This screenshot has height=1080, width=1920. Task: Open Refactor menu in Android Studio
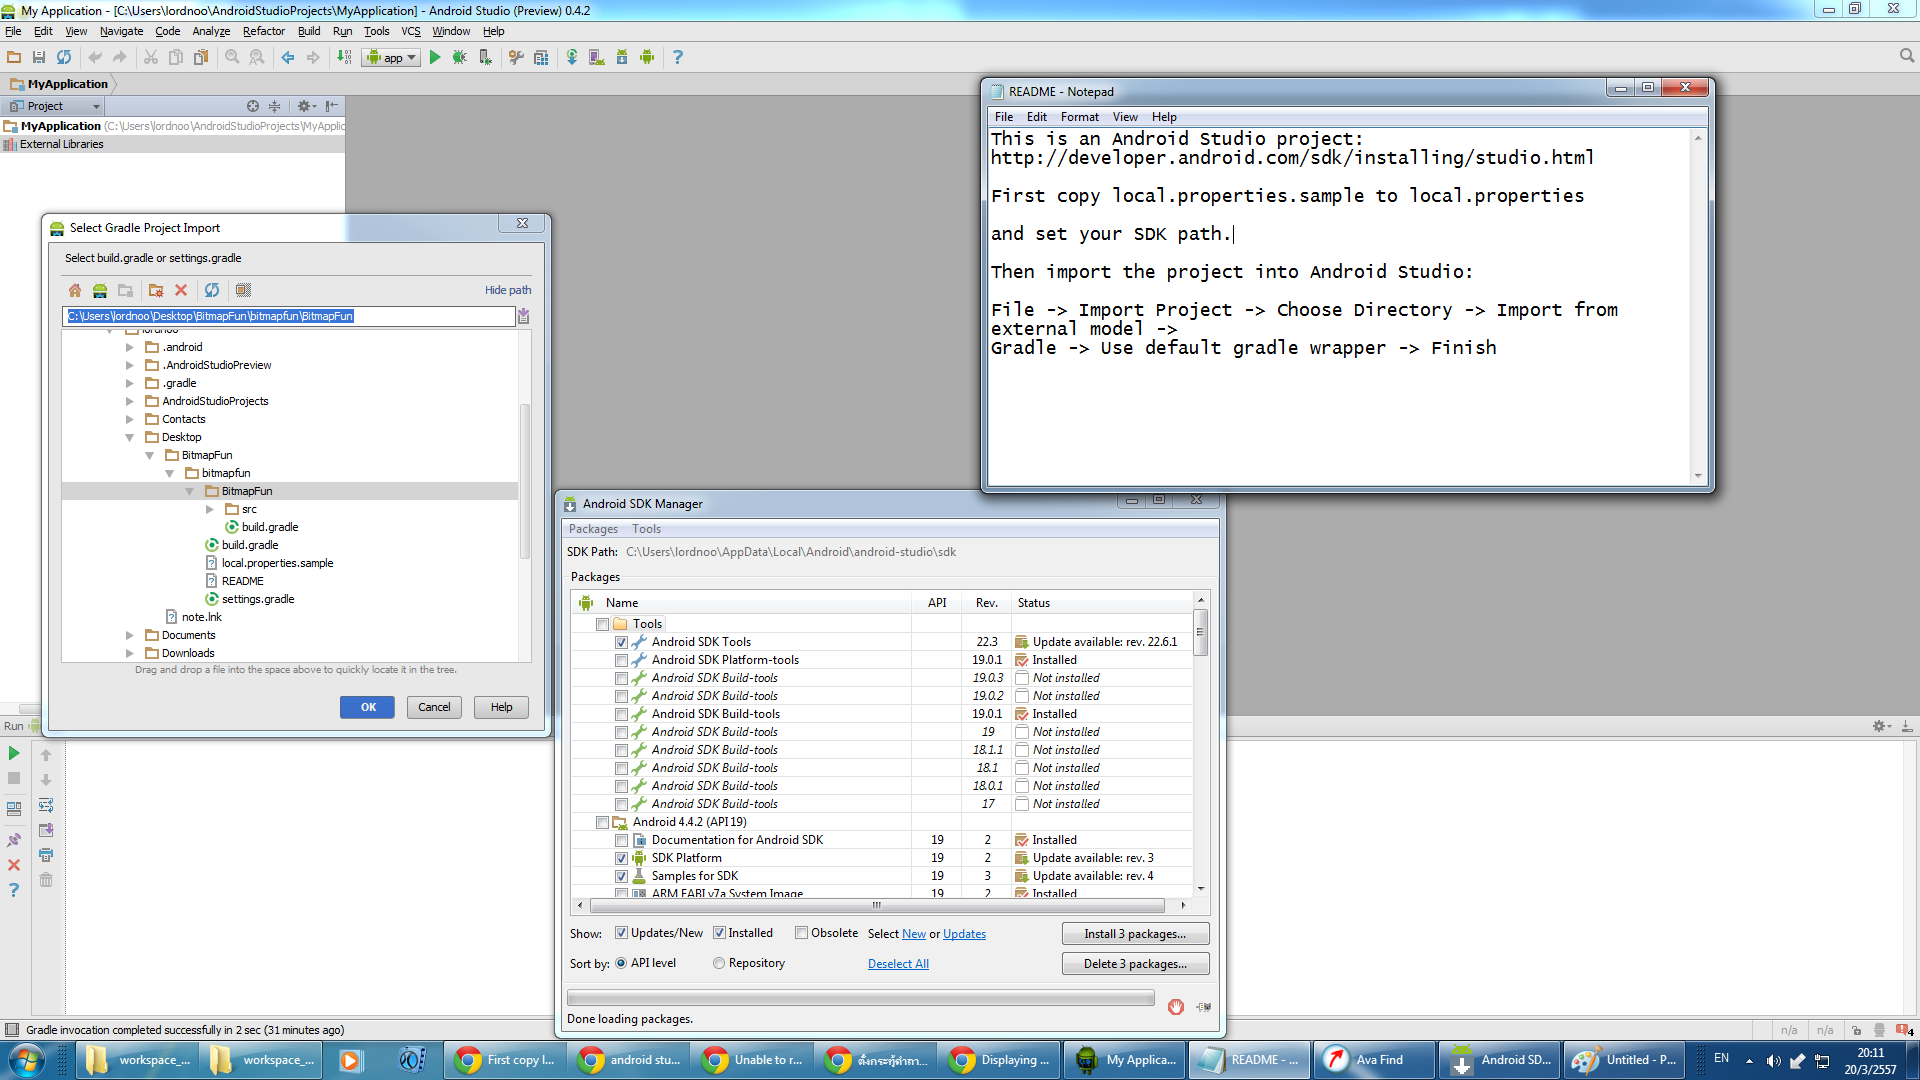[264, 31]
